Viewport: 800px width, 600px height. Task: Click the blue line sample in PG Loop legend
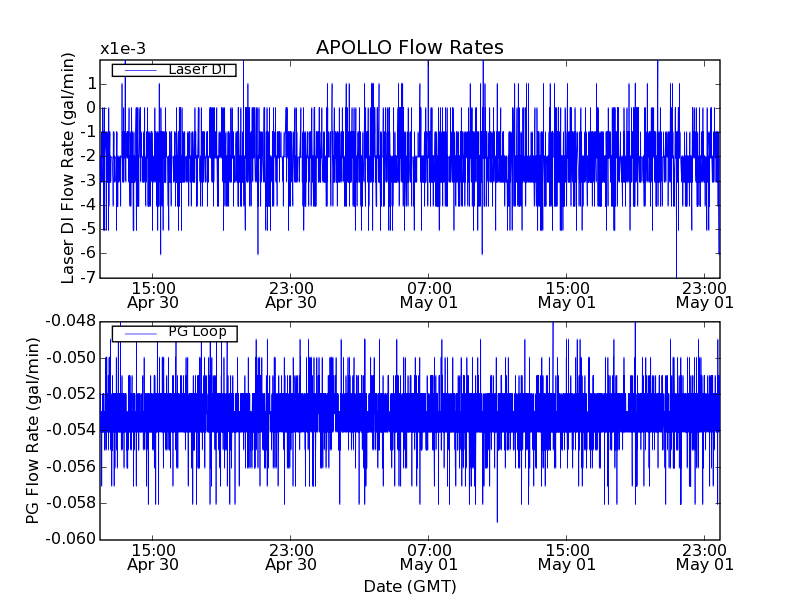click(138, 333)
